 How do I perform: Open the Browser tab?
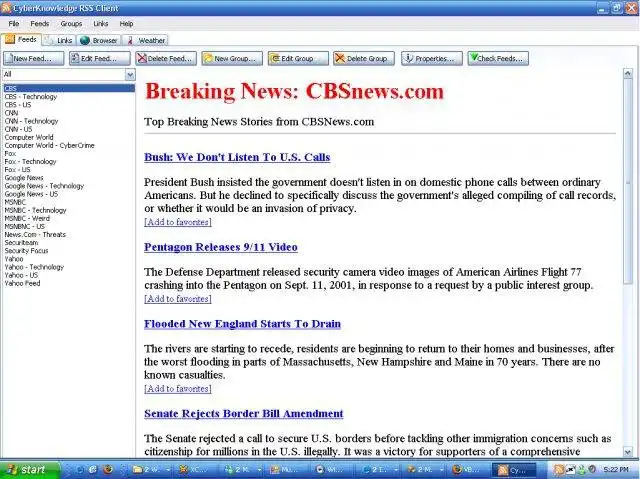click(99, 40)
